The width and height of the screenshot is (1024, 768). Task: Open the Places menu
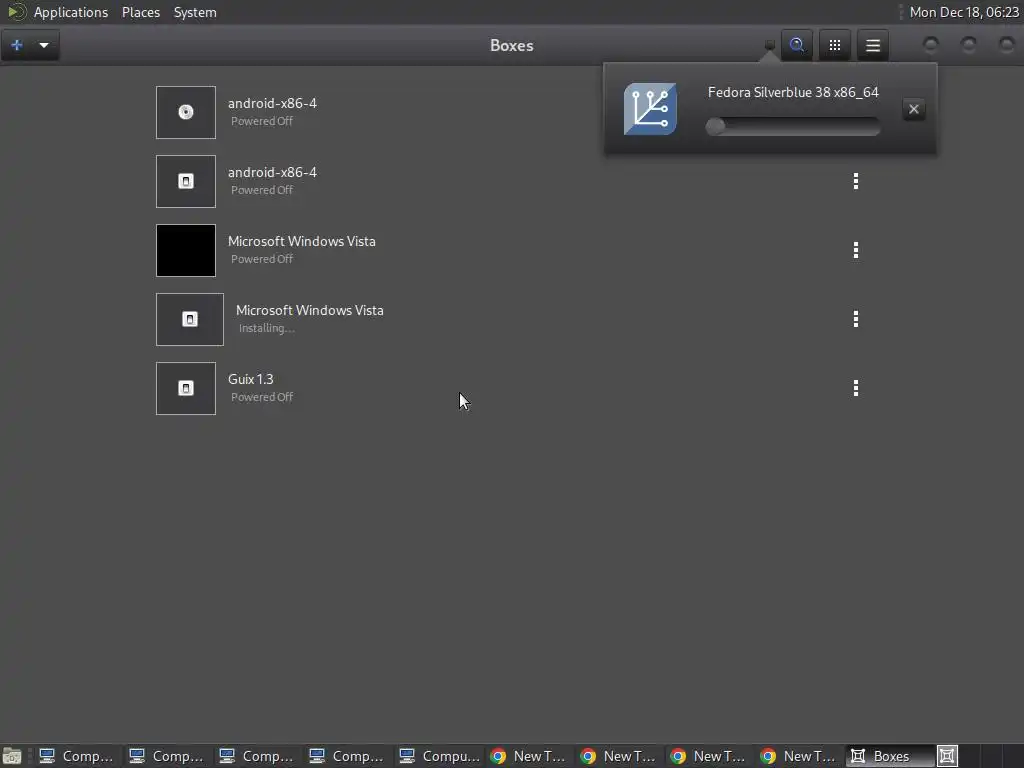tap(140, 12)
